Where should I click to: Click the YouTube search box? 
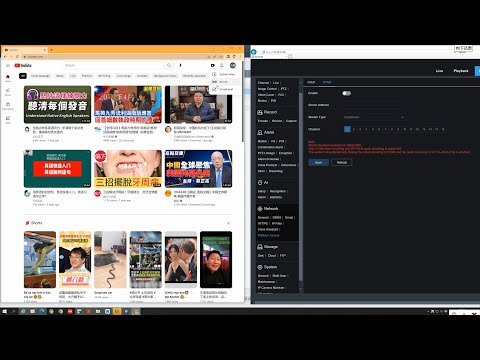113,65
